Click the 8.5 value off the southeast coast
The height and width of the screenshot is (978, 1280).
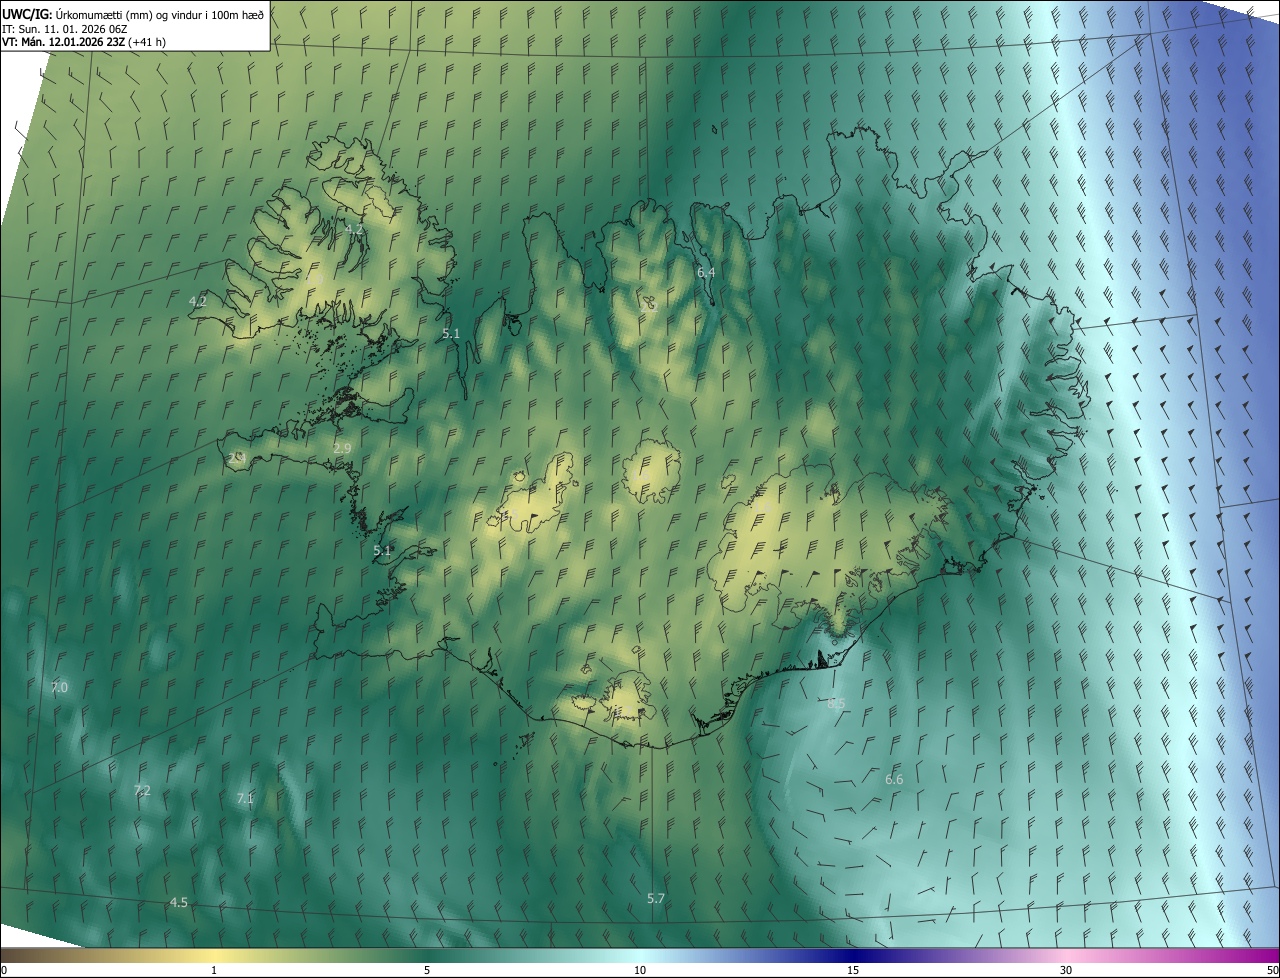point(836,703)
